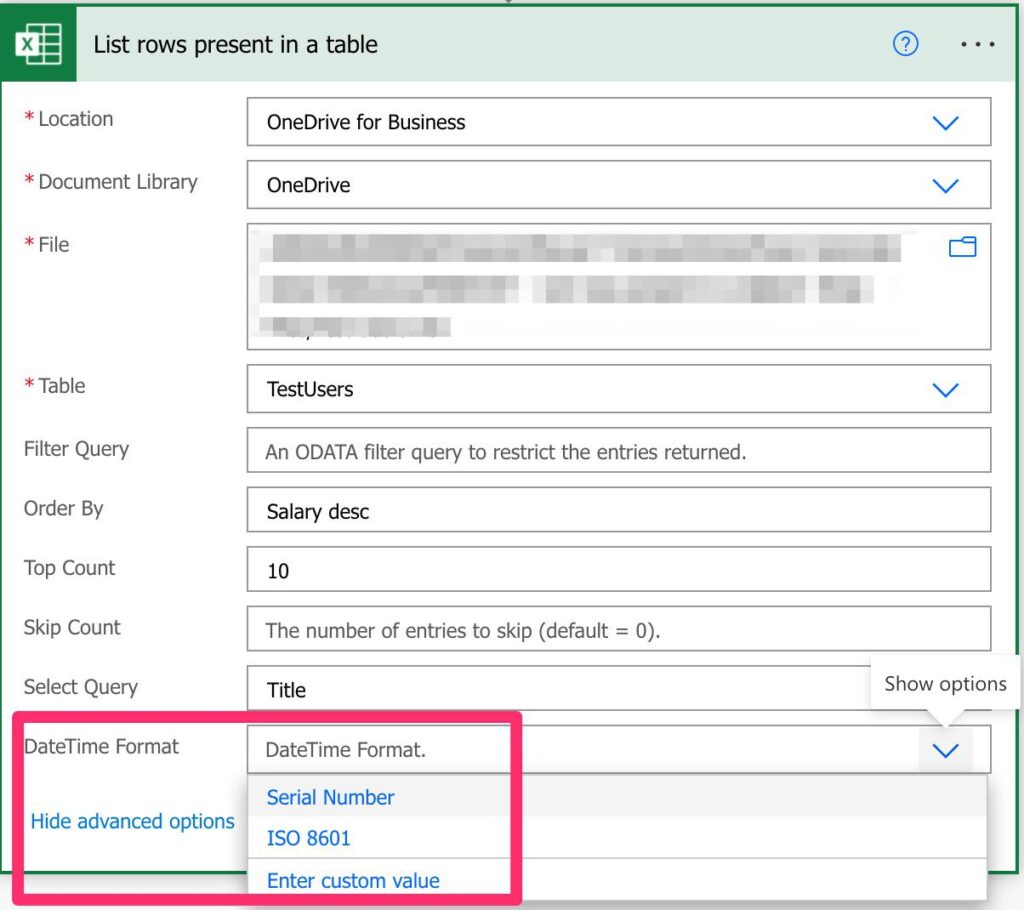1024x910 pixels.
Task: Click the Table field label
Action: click(61, 385)
